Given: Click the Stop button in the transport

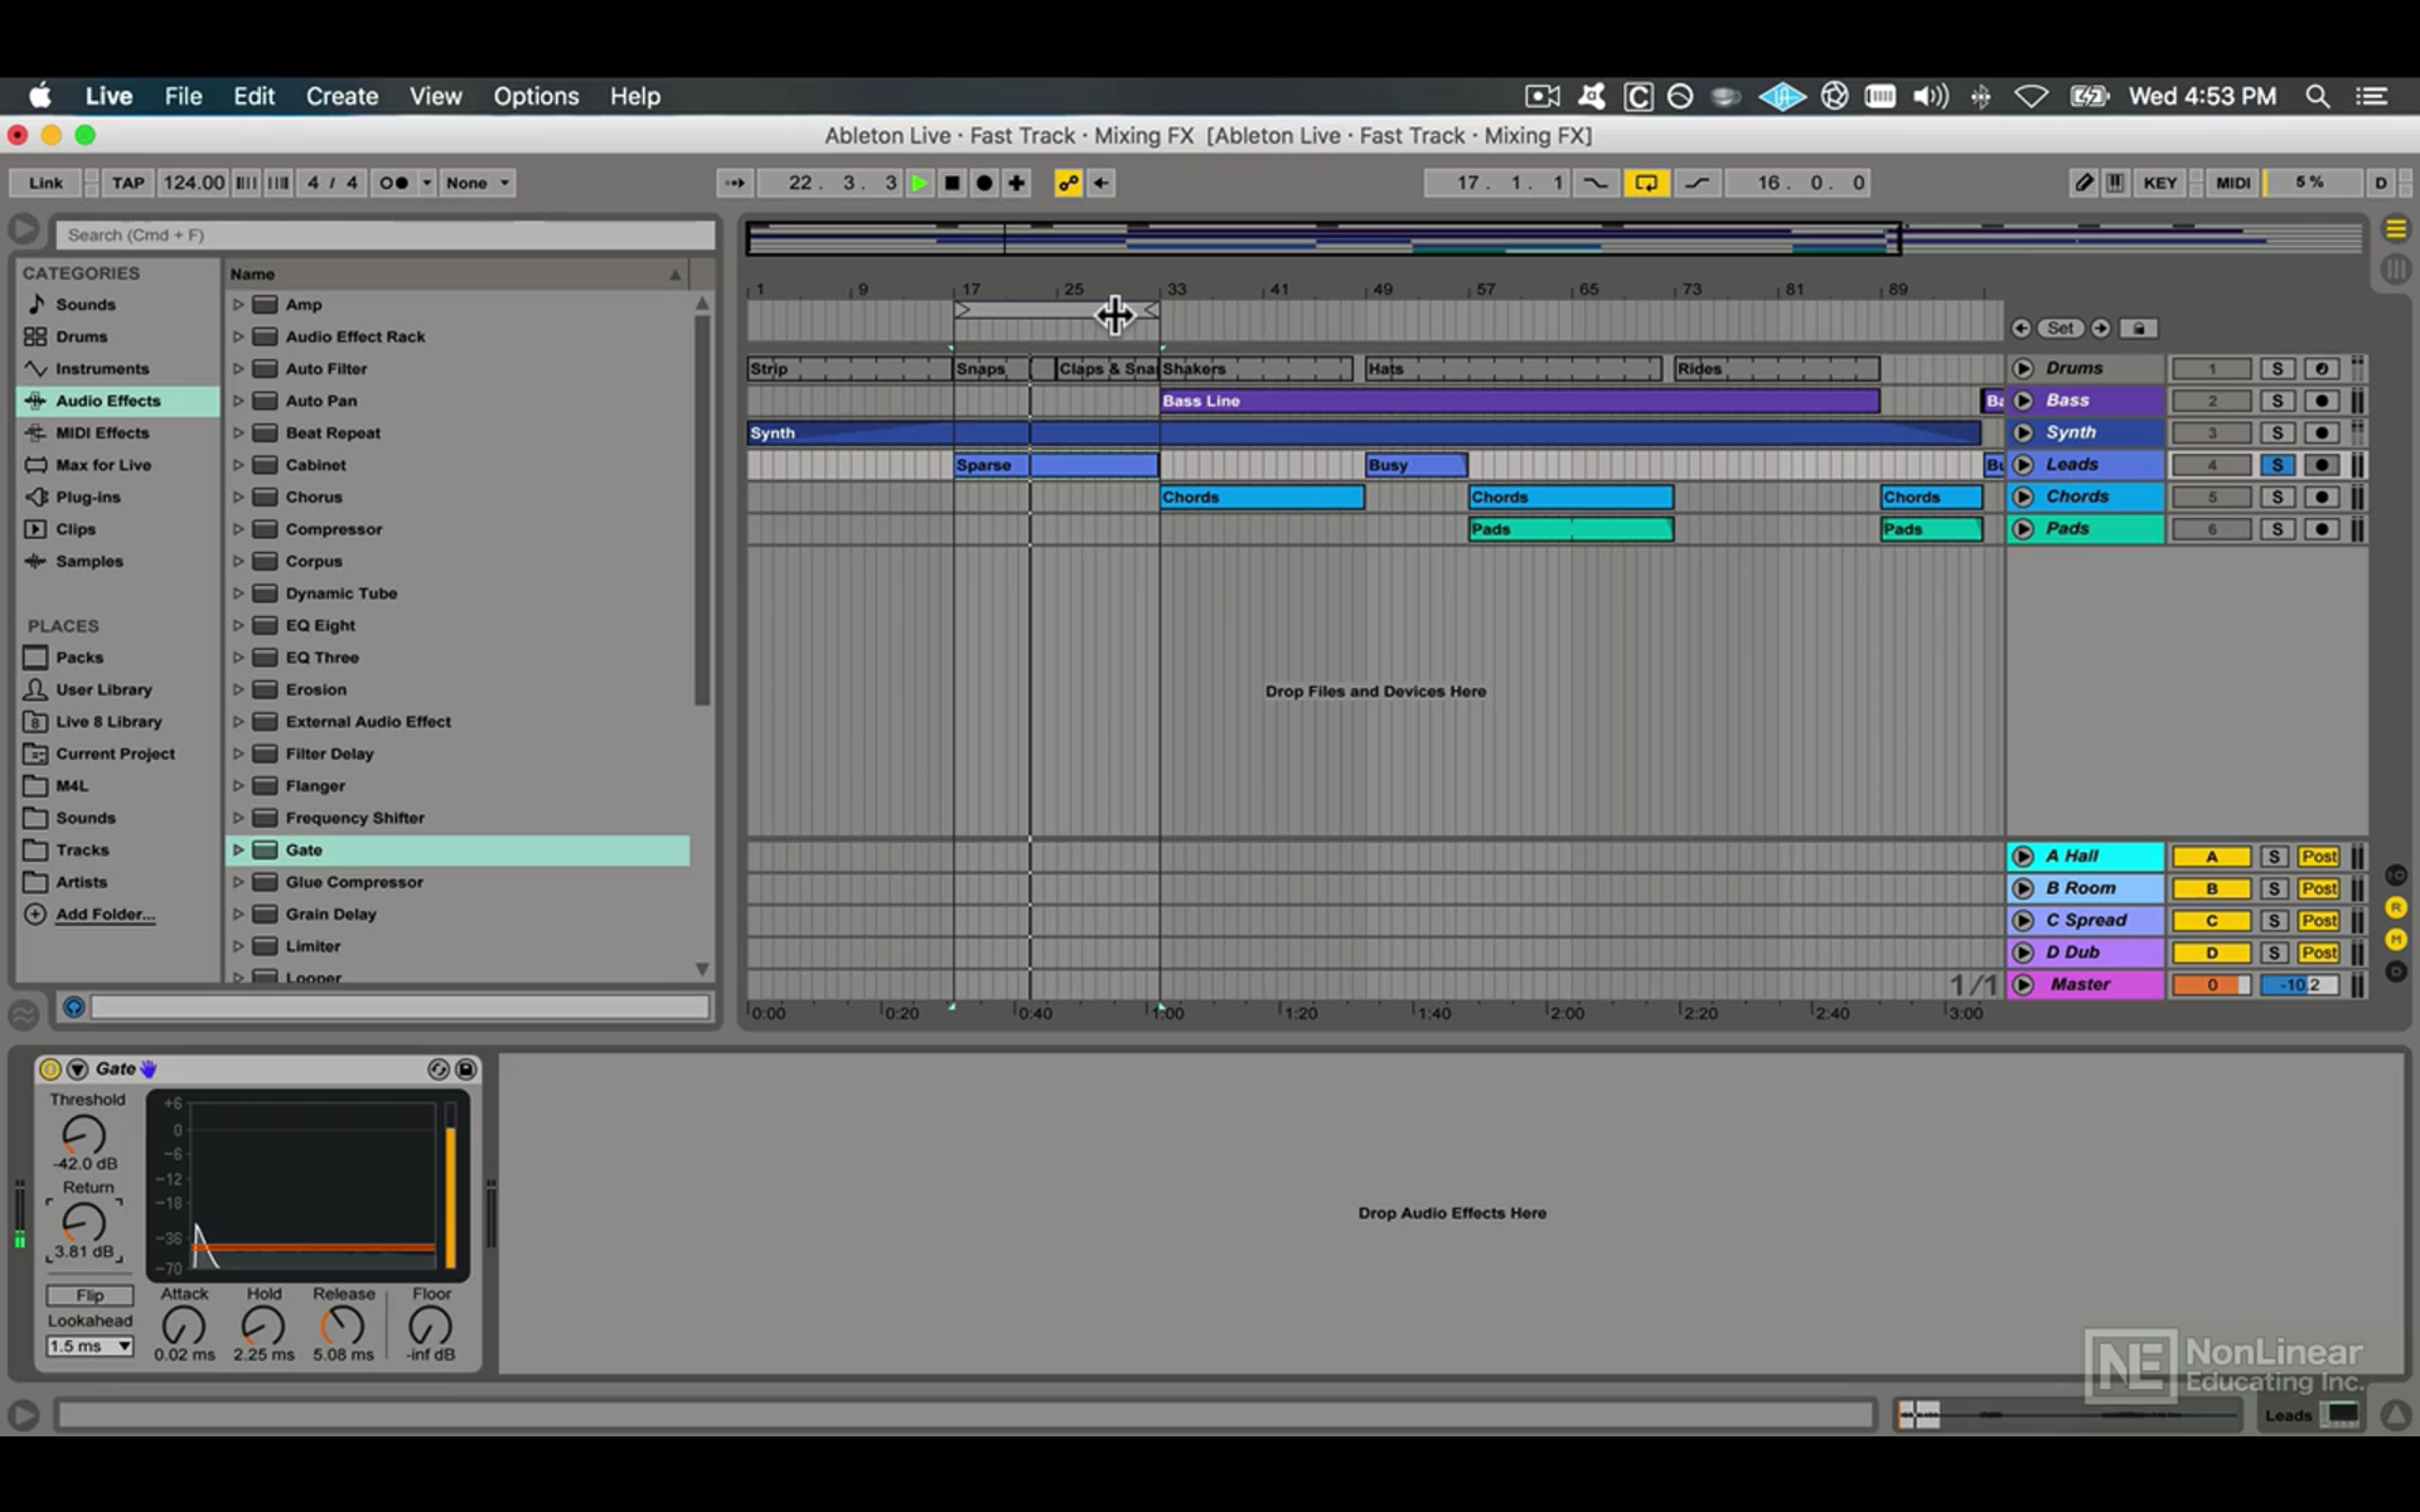Looking at the screenshot, I should pos(951,182).
